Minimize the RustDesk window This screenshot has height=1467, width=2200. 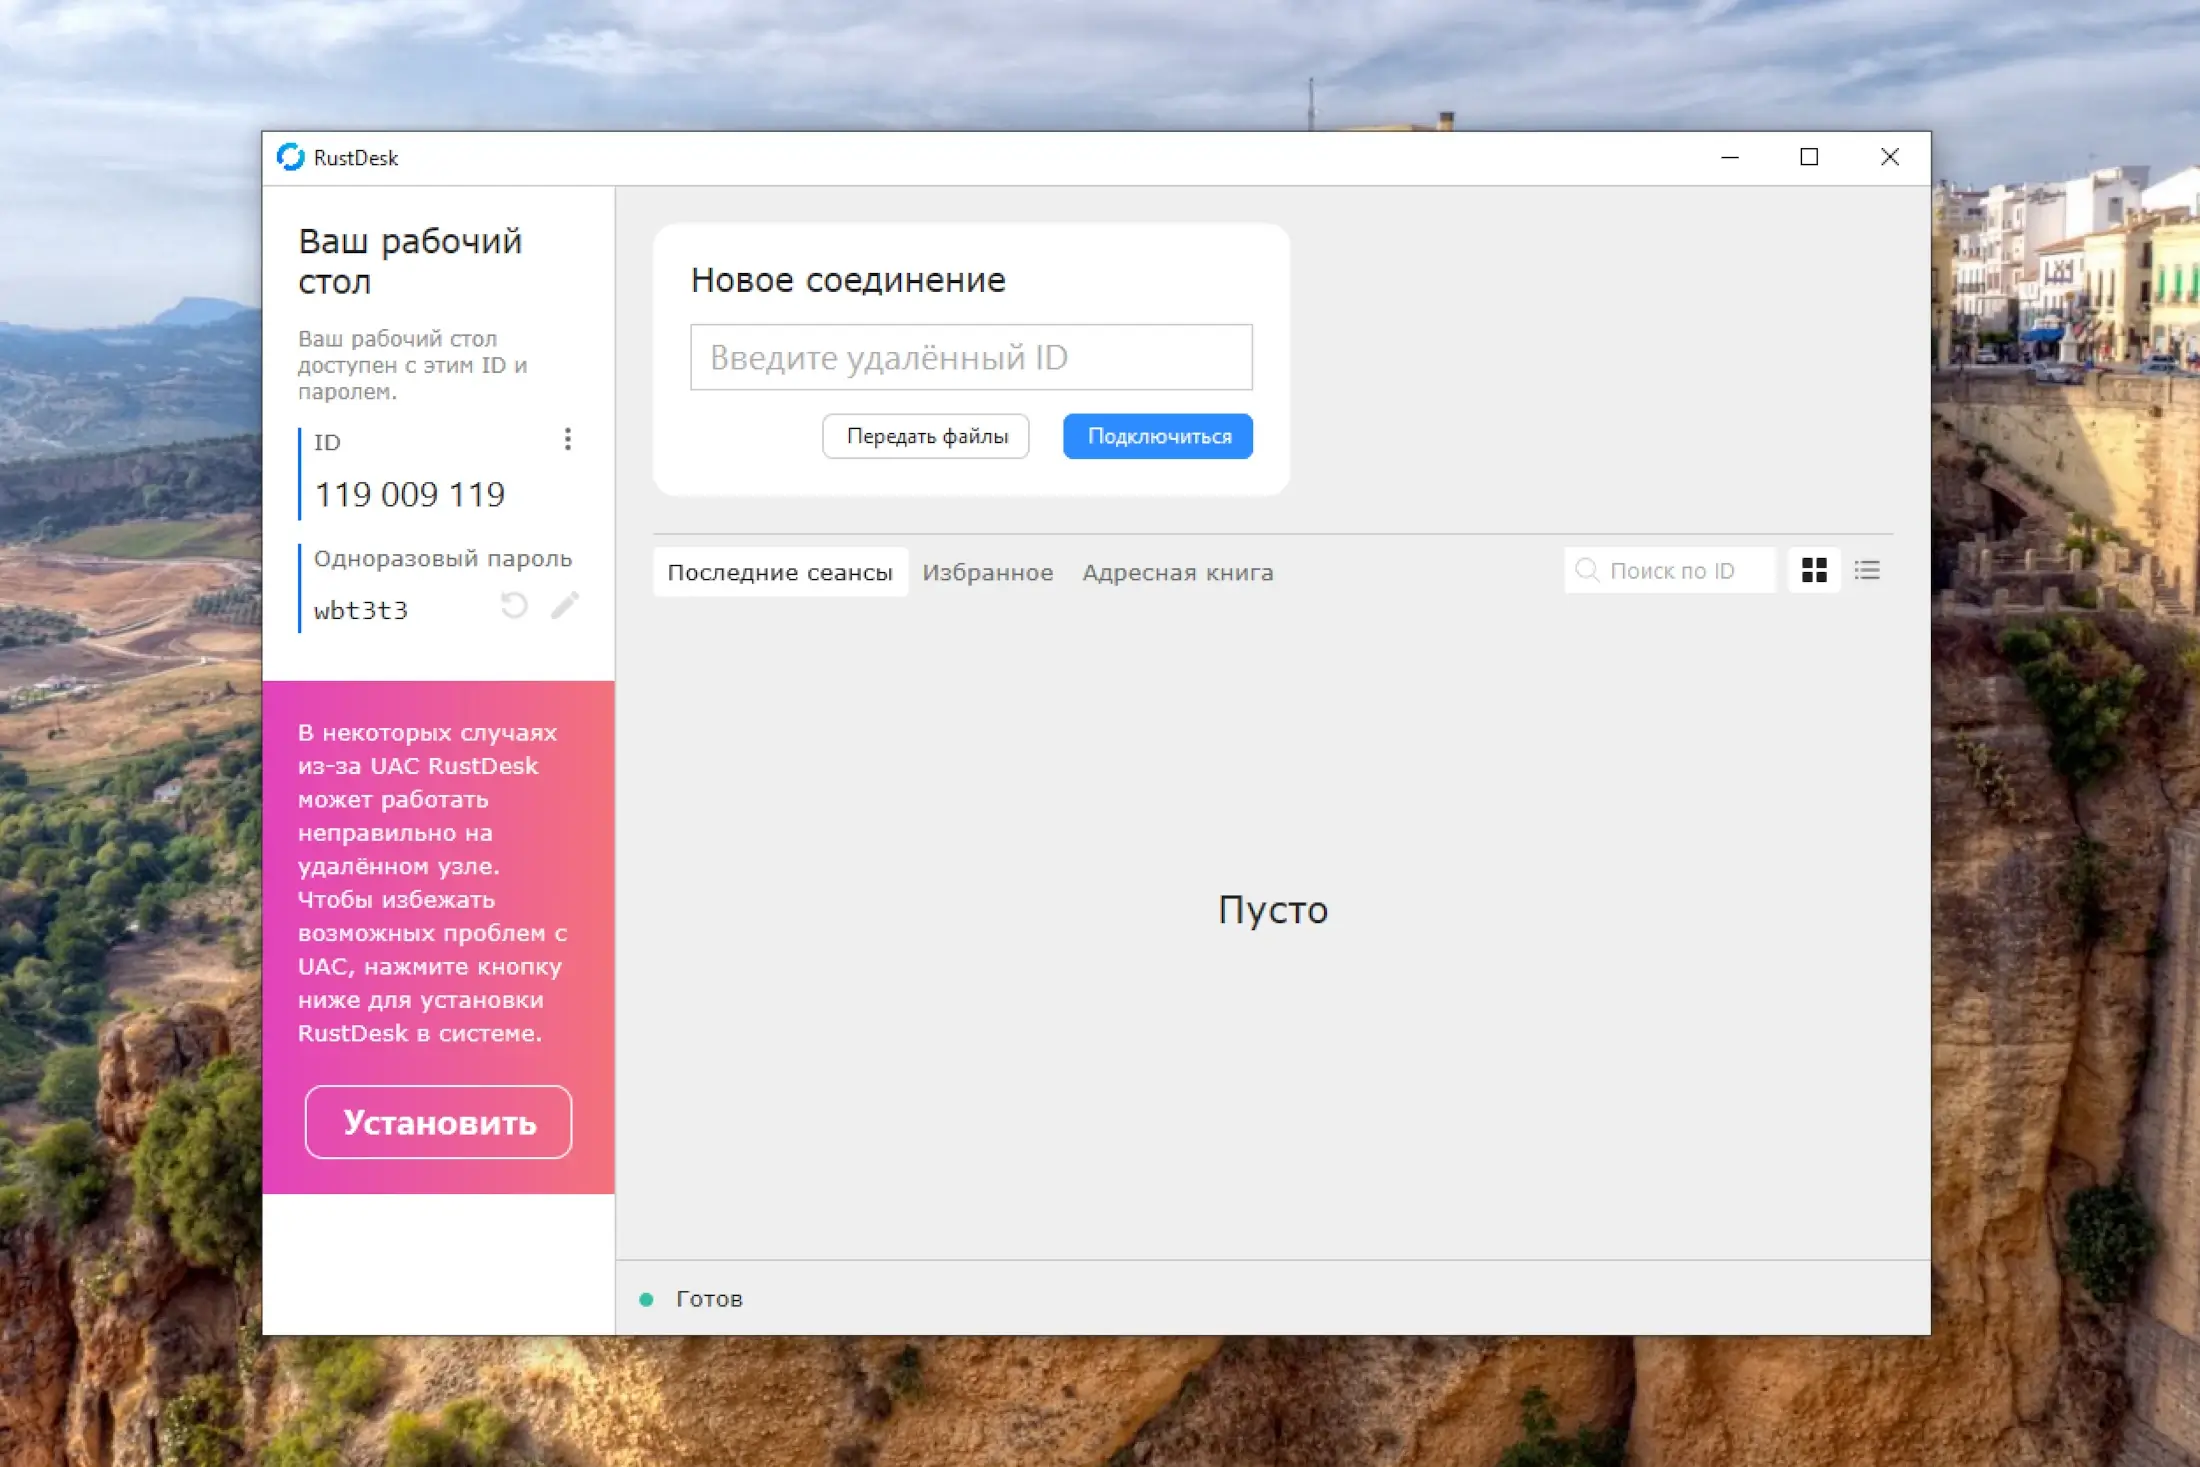tap(1730, 157)
